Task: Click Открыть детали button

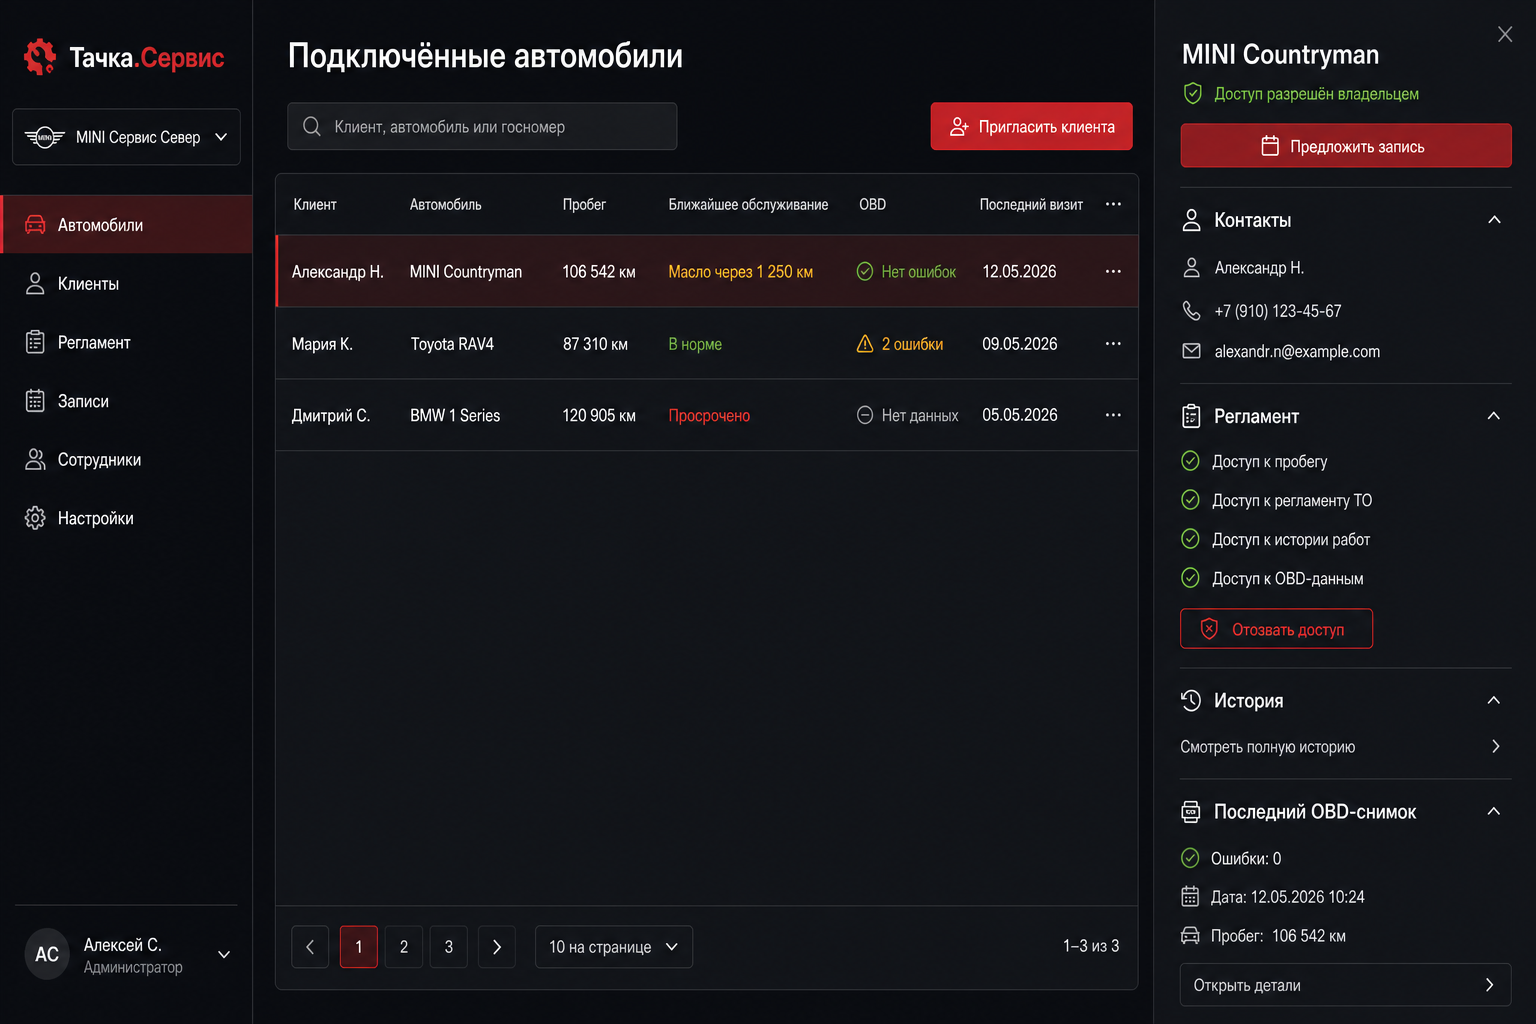Action: tap(1345, 985)
